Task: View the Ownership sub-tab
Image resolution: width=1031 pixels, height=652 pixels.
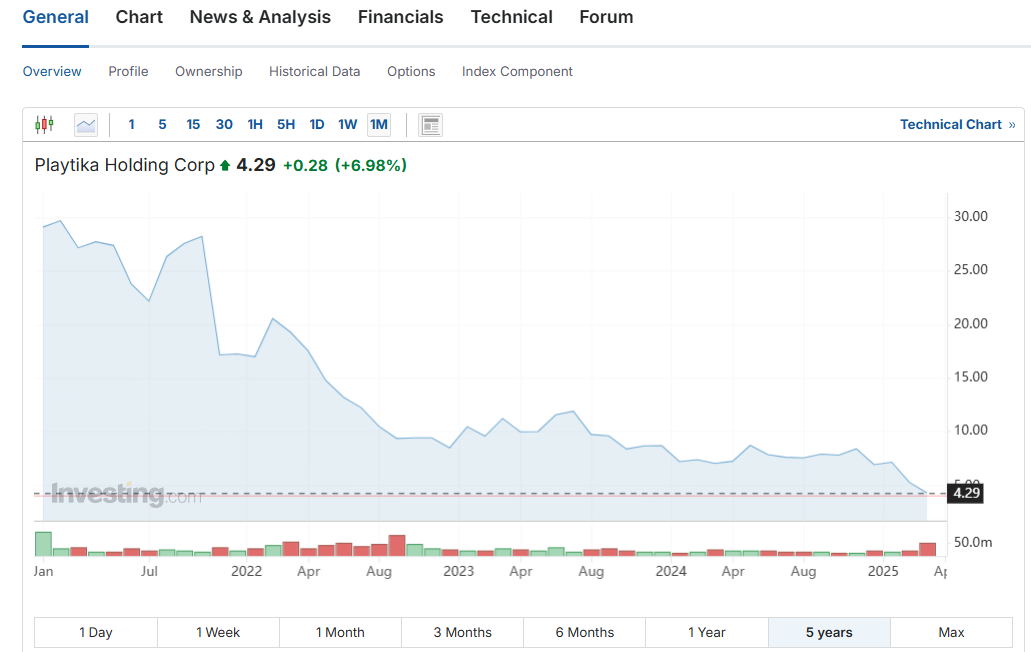Action: 208,72
